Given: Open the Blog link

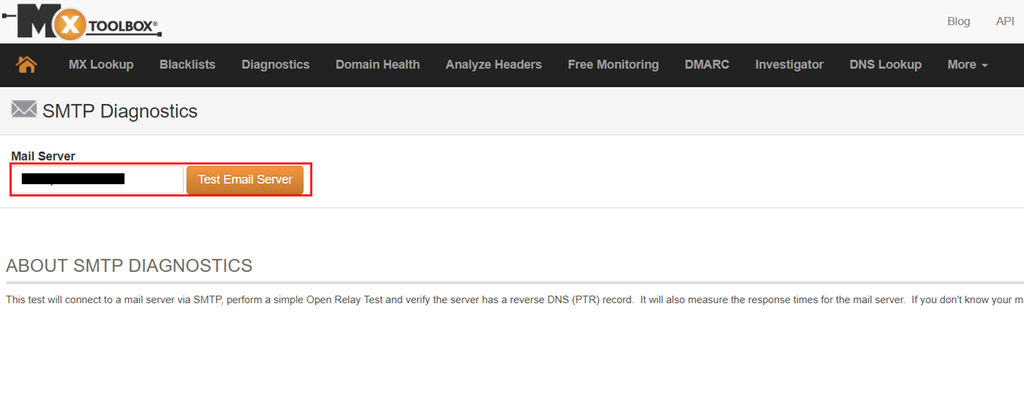Looking at the screenshot, I should [x=959, y=22].
